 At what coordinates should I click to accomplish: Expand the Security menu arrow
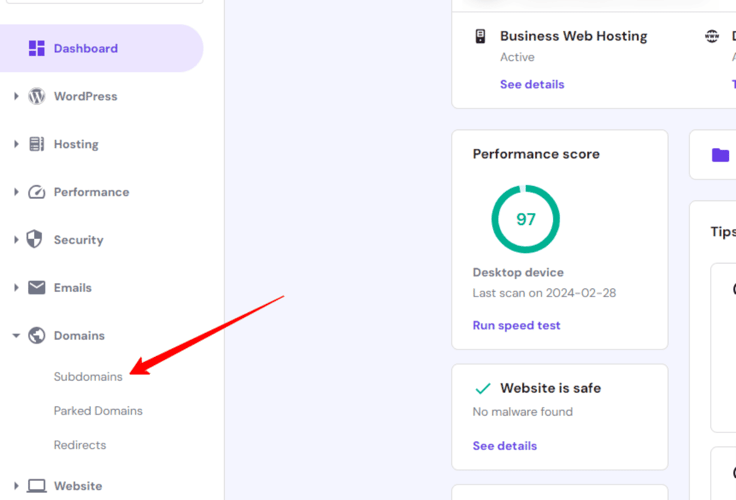click(x=16, y=240)
